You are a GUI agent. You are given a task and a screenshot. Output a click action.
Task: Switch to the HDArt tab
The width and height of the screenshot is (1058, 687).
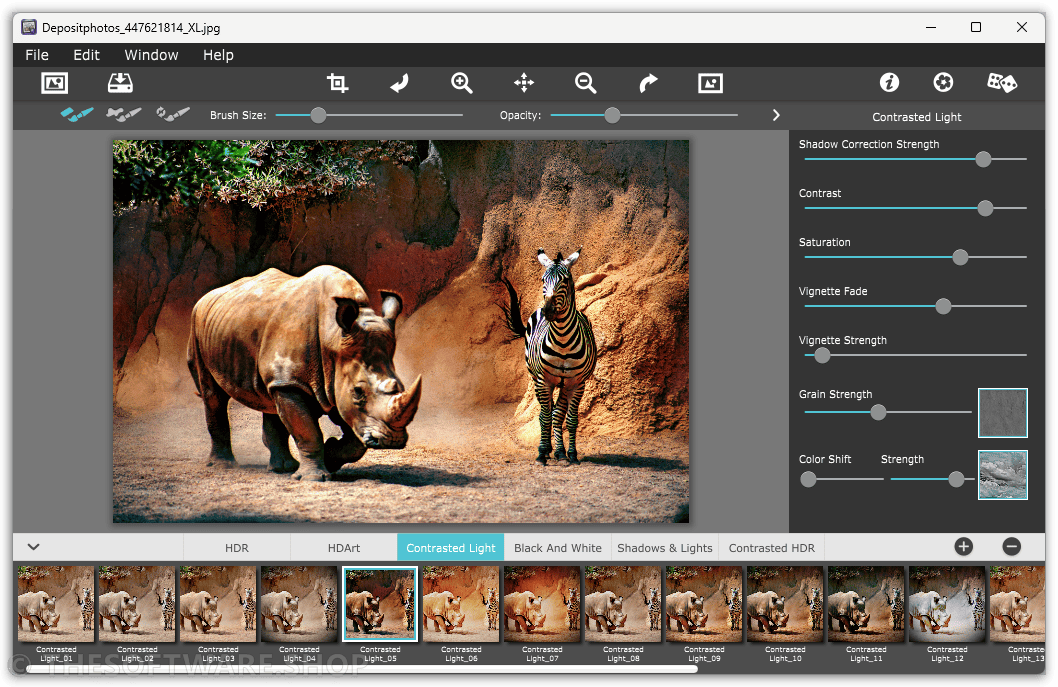(x=343, y=547)
